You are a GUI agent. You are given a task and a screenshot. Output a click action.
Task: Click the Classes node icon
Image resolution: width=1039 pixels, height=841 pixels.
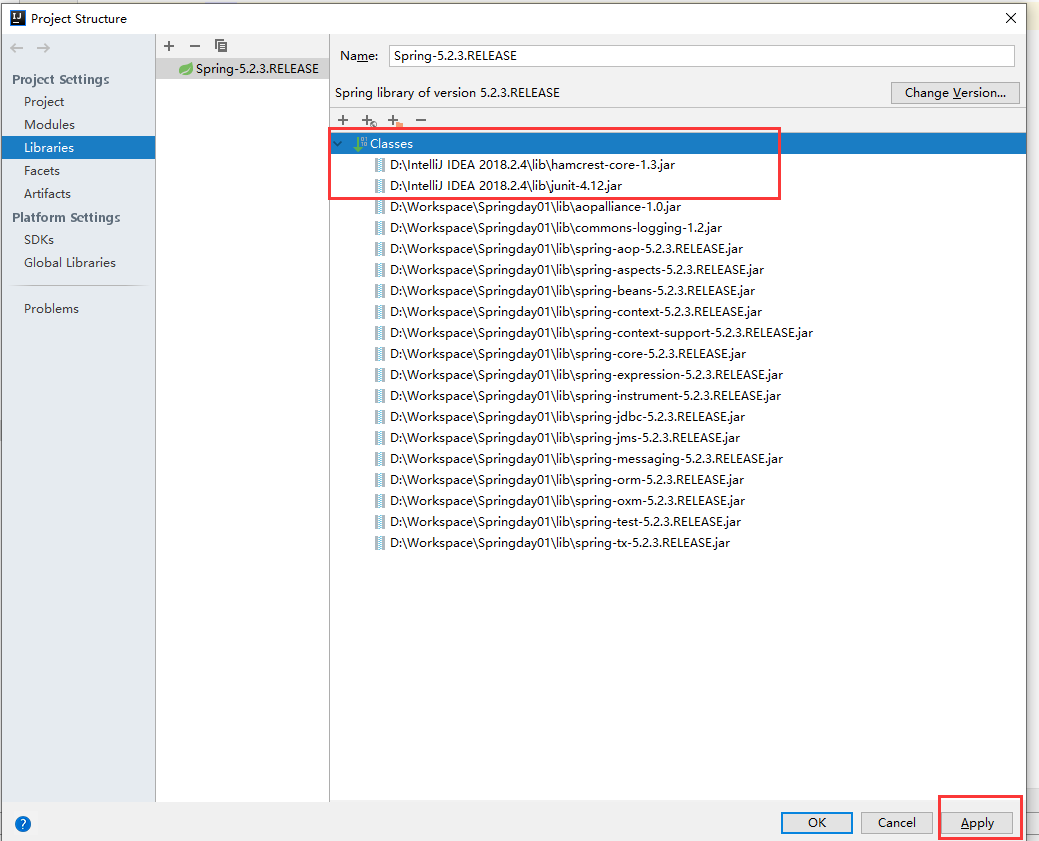point(360,143)
